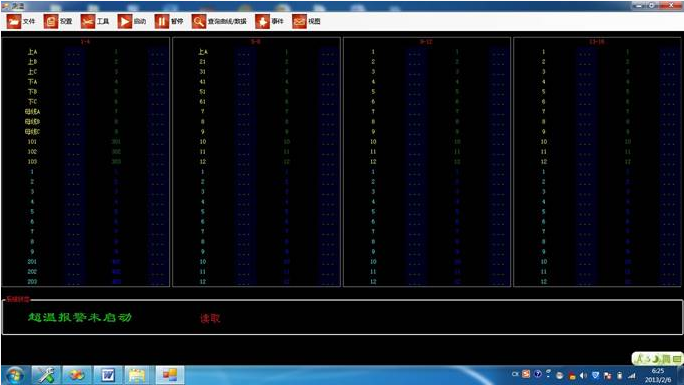The image size is (684, 385).
Task: Click the red 读取 text in status area
Action: click(x=210, y=318)
